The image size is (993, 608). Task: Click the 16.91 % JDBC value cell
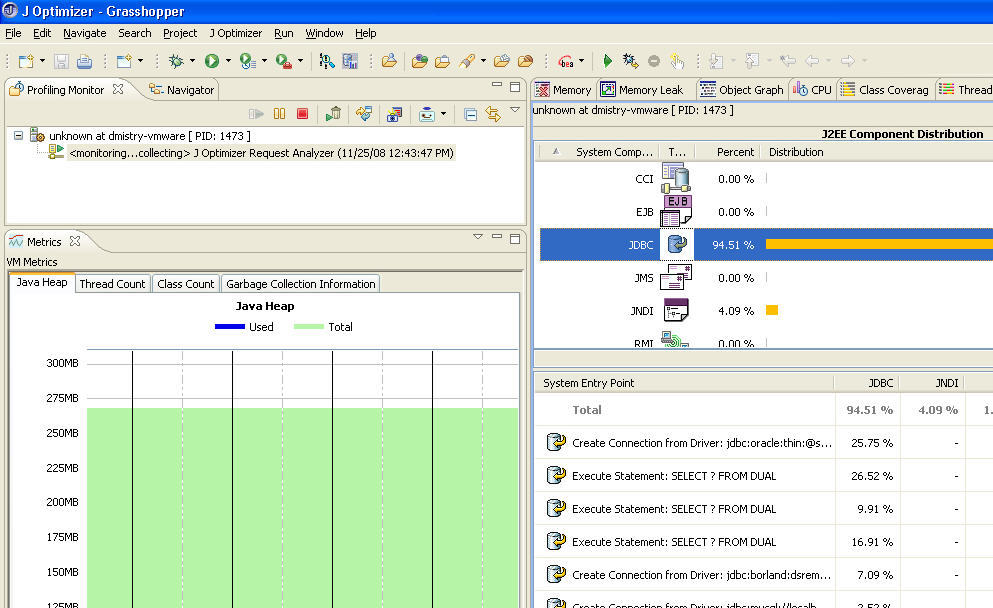pos(868,542)
